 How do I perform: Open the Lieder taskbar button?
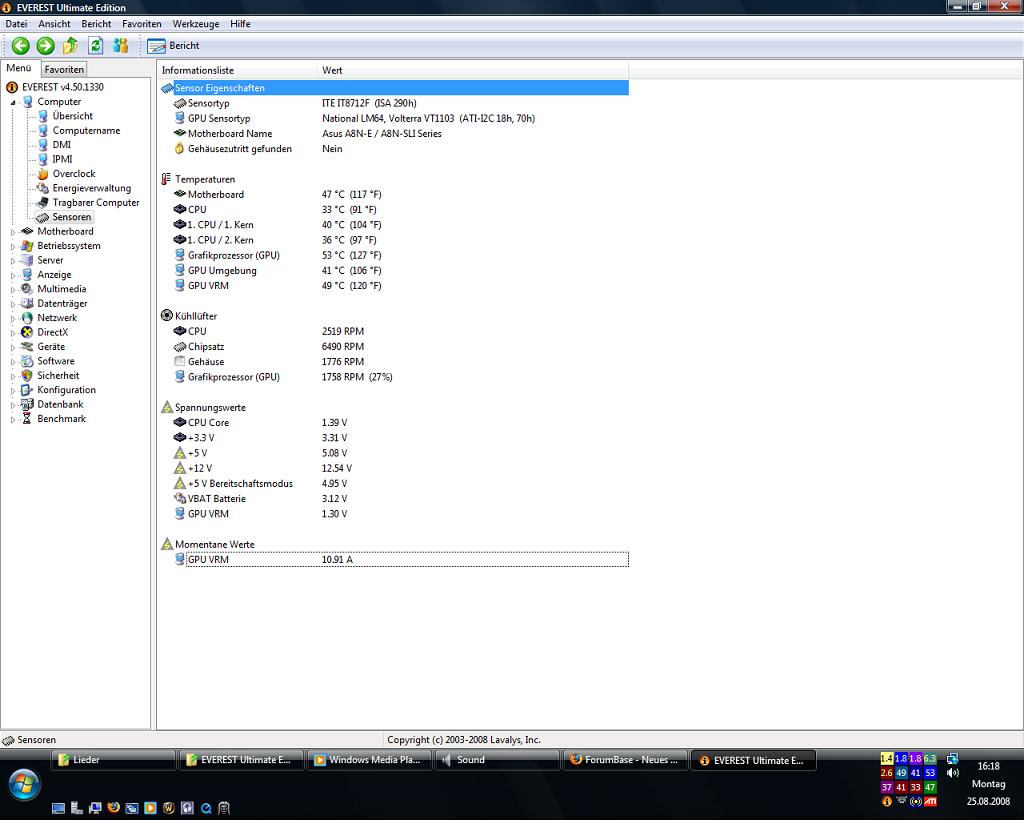pyautogui.click(x=114, y=760)
